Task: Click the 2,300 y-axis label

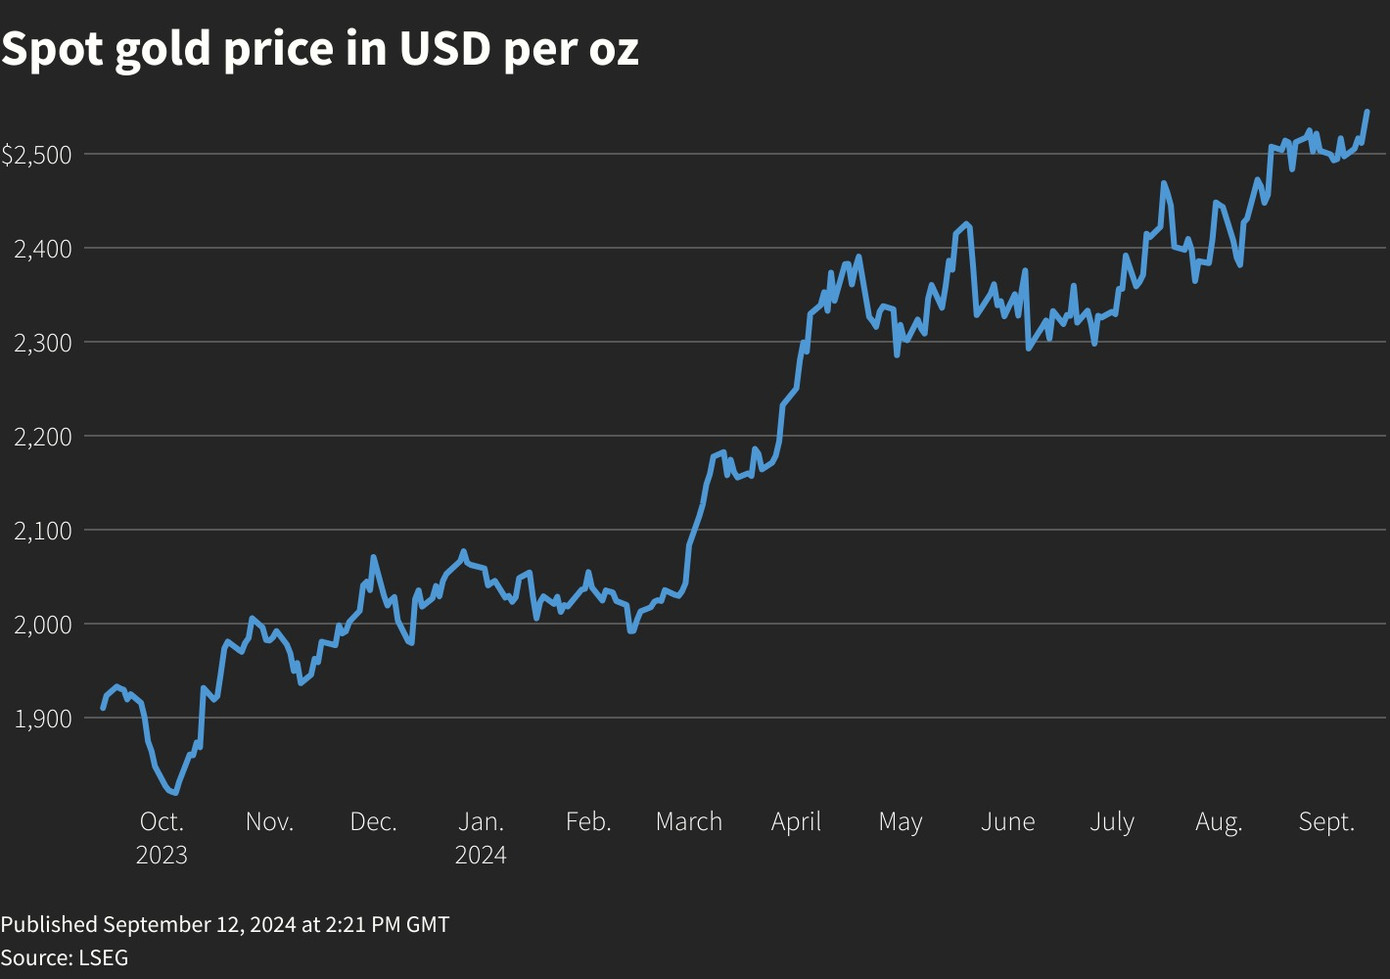Action: coord(43,343)
